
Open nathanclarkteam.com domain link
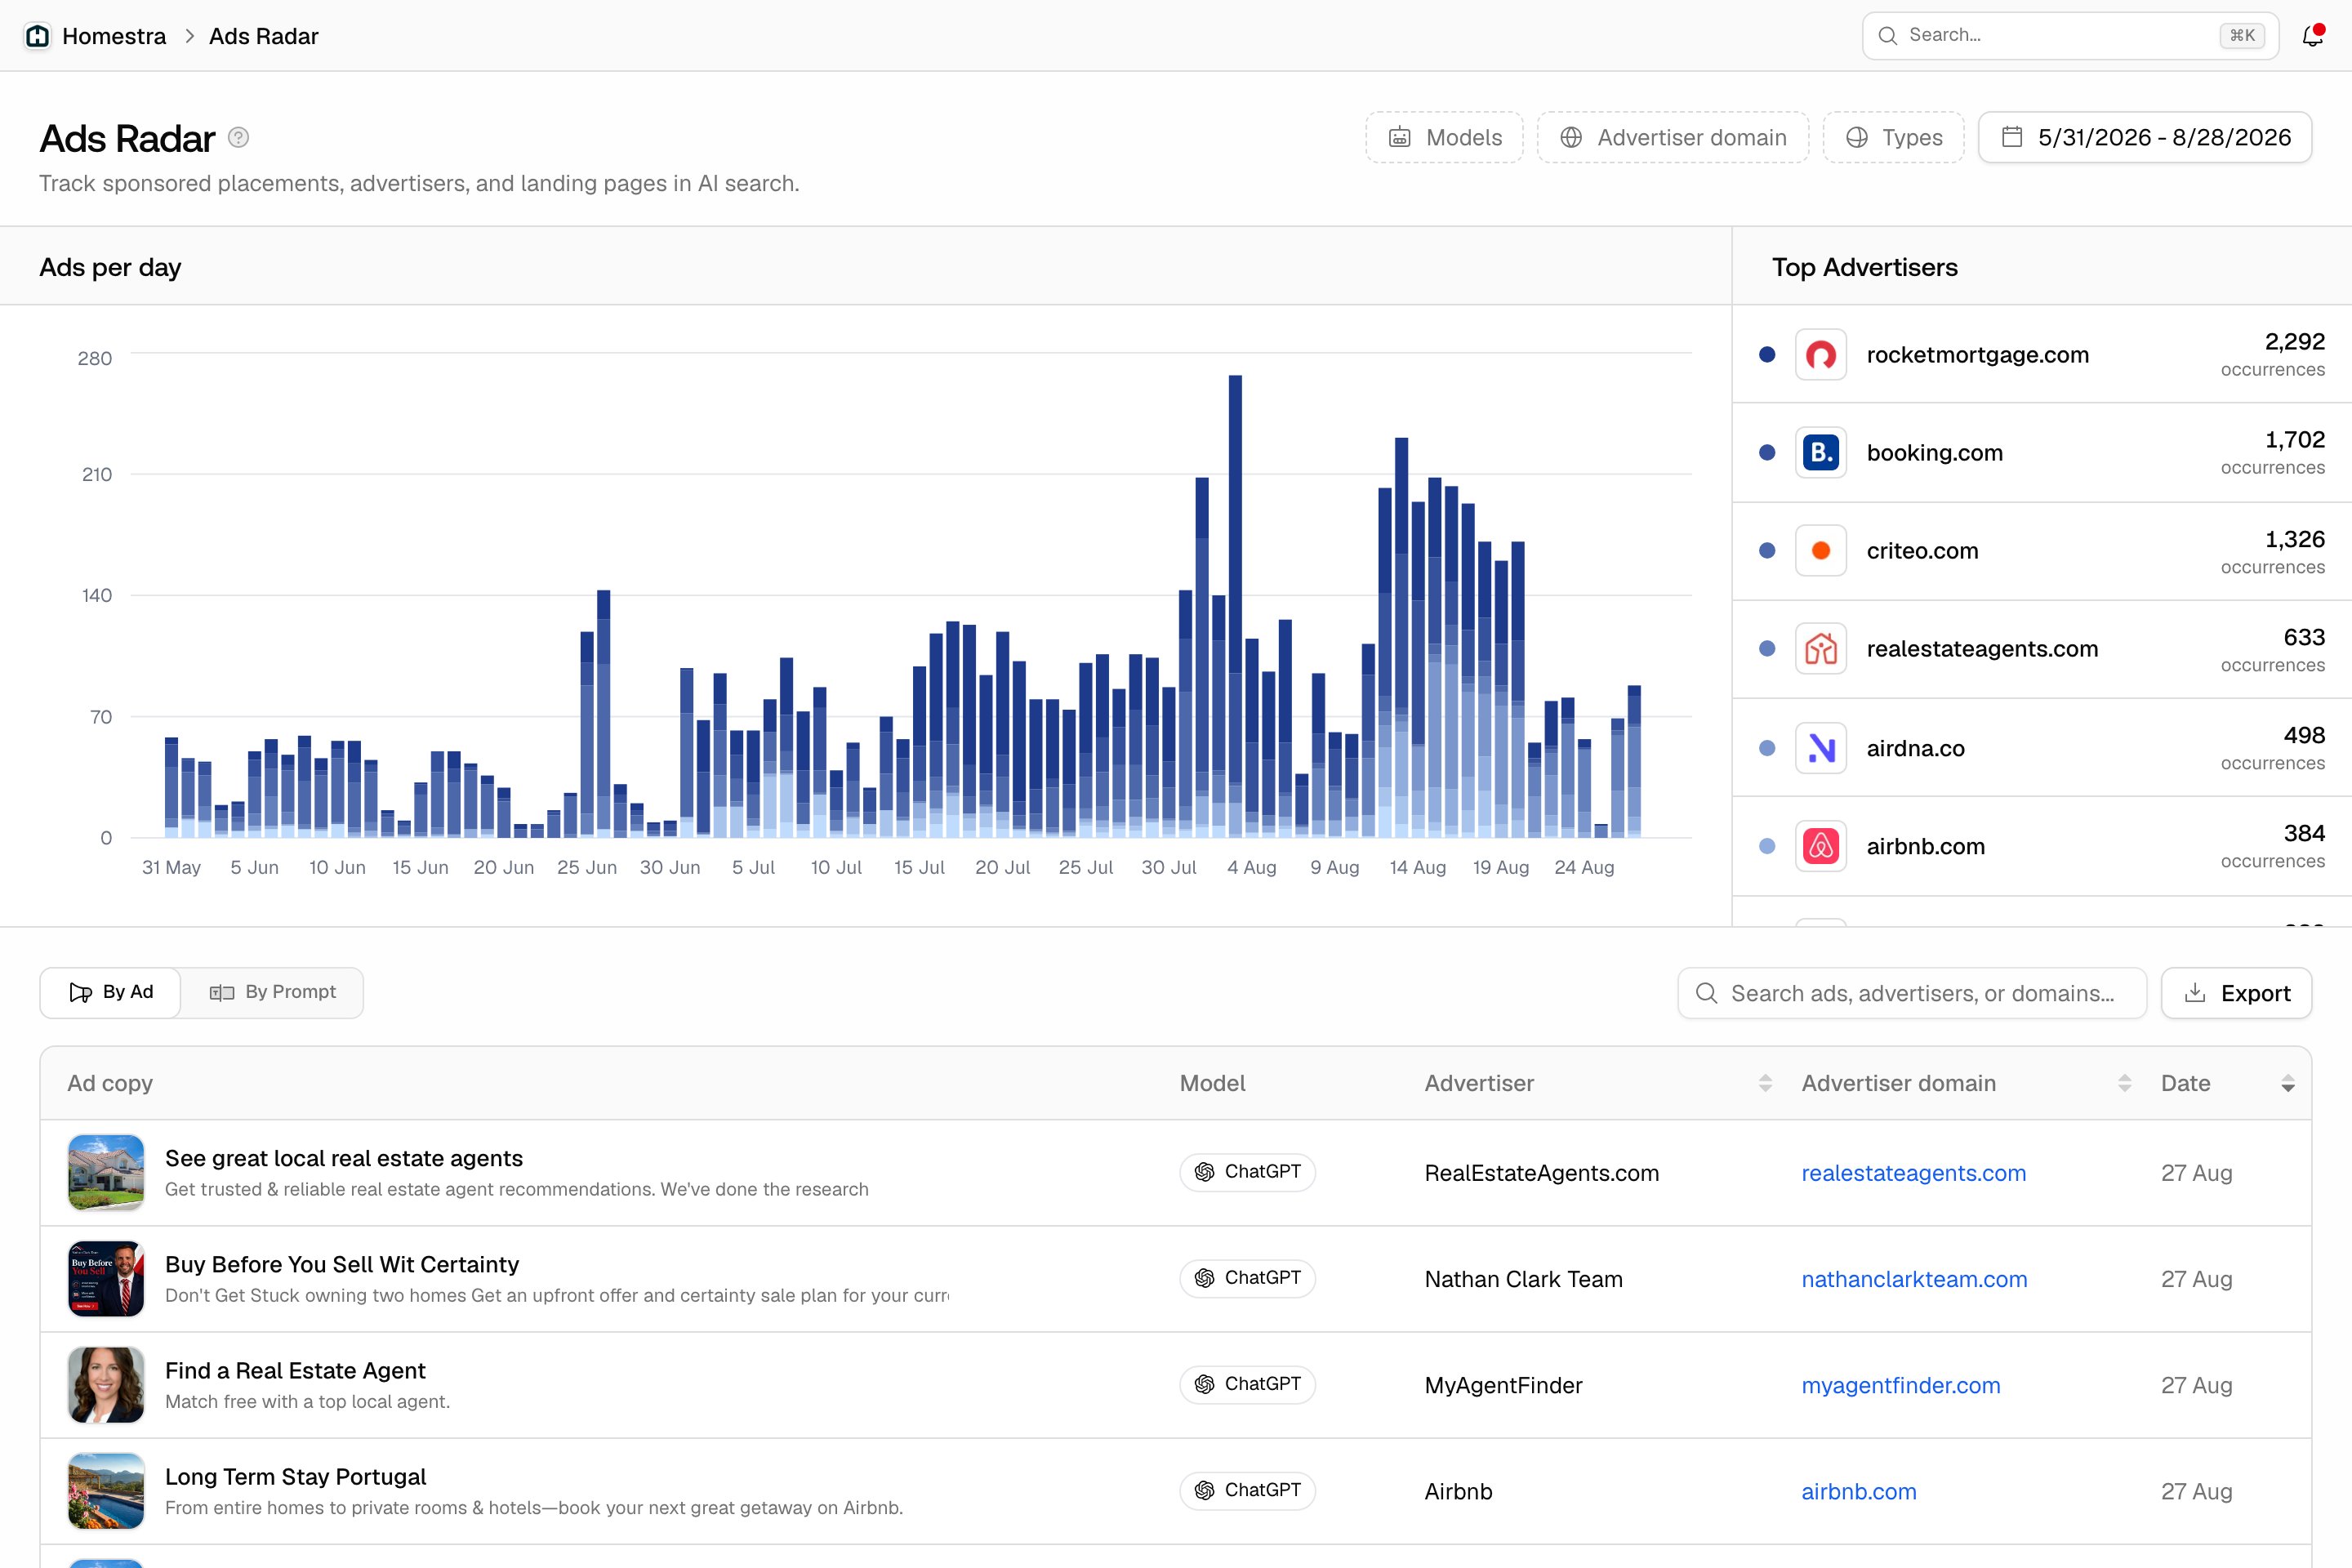(1914, 1279)
